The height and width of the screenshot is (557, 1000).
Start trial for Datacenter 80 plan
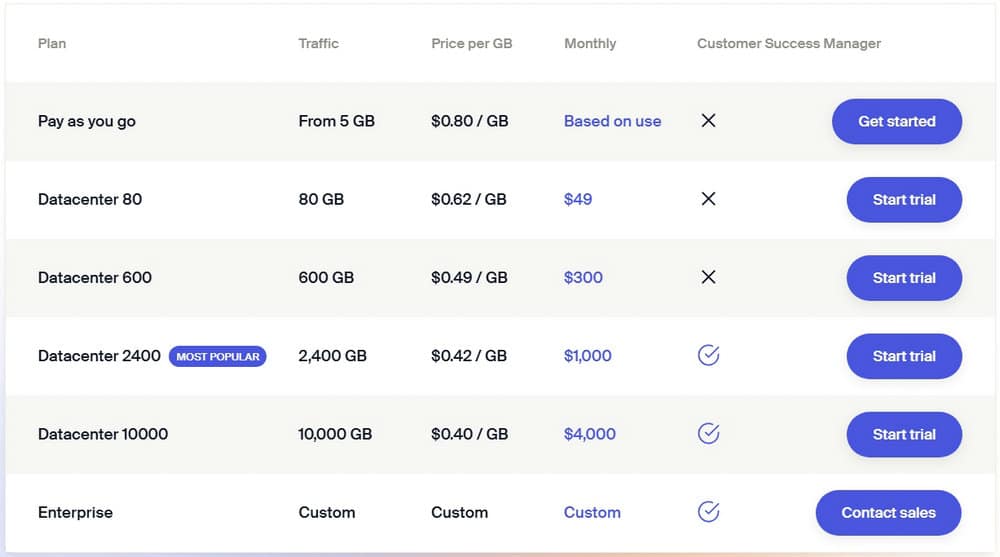[x=904, y=200]
